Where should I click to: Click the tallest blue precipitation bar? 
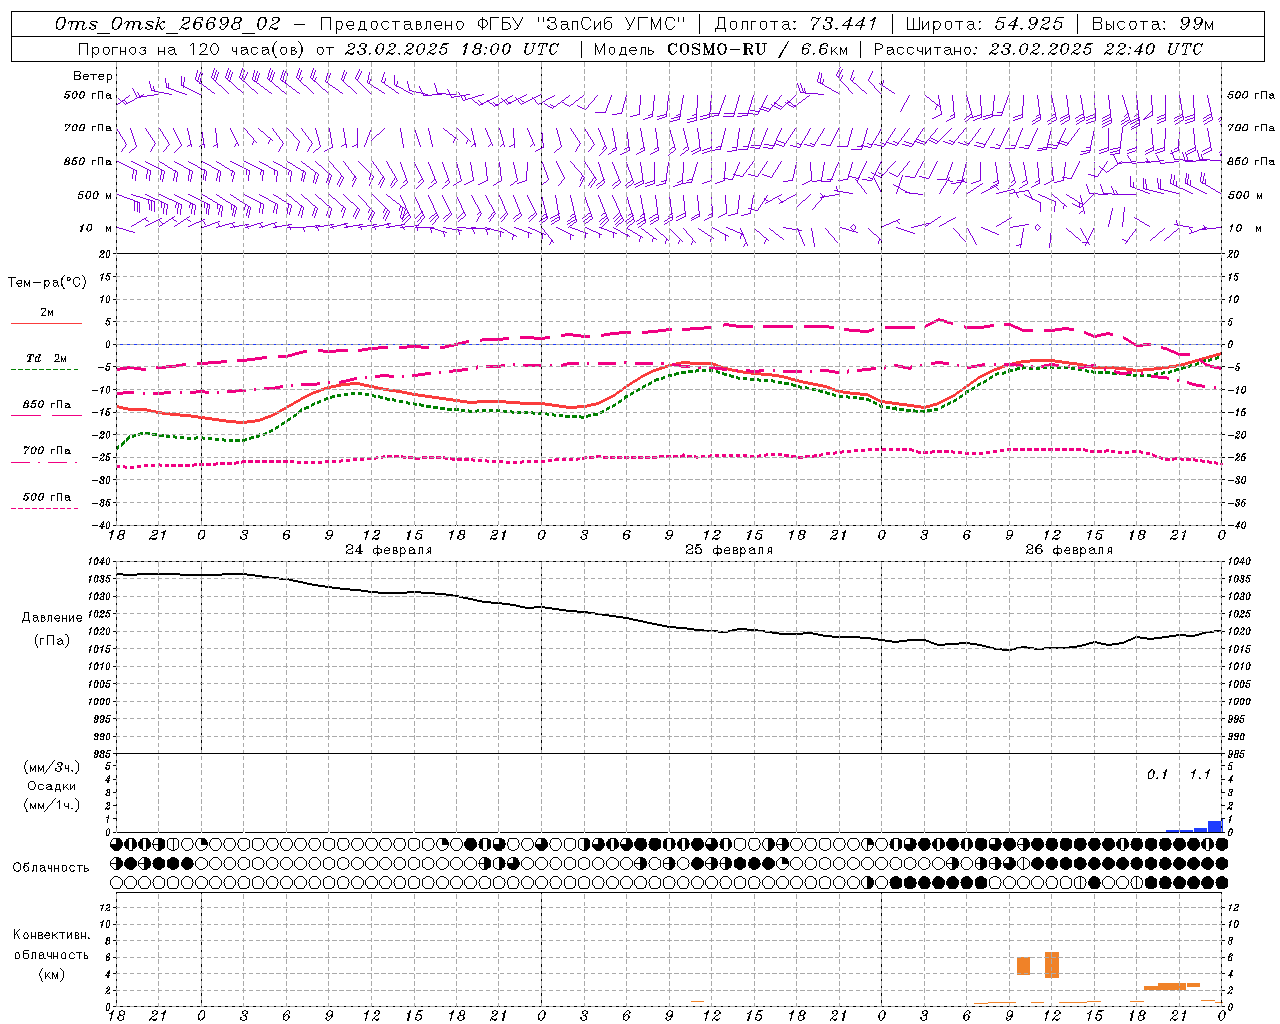tap(1215, 826)
